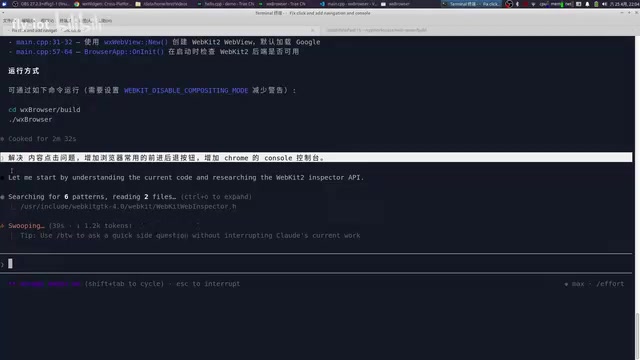Open the fifth terminal menu (标签)

(x=87, y=20)
